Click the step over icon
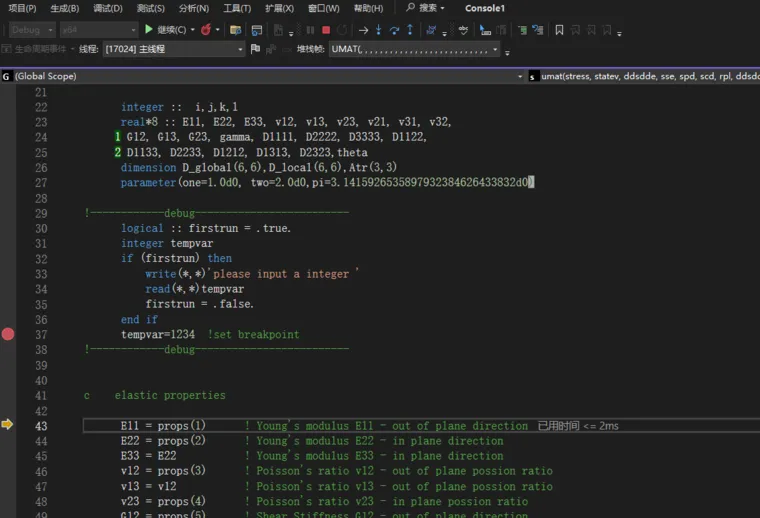 click(x=394, y=30)
